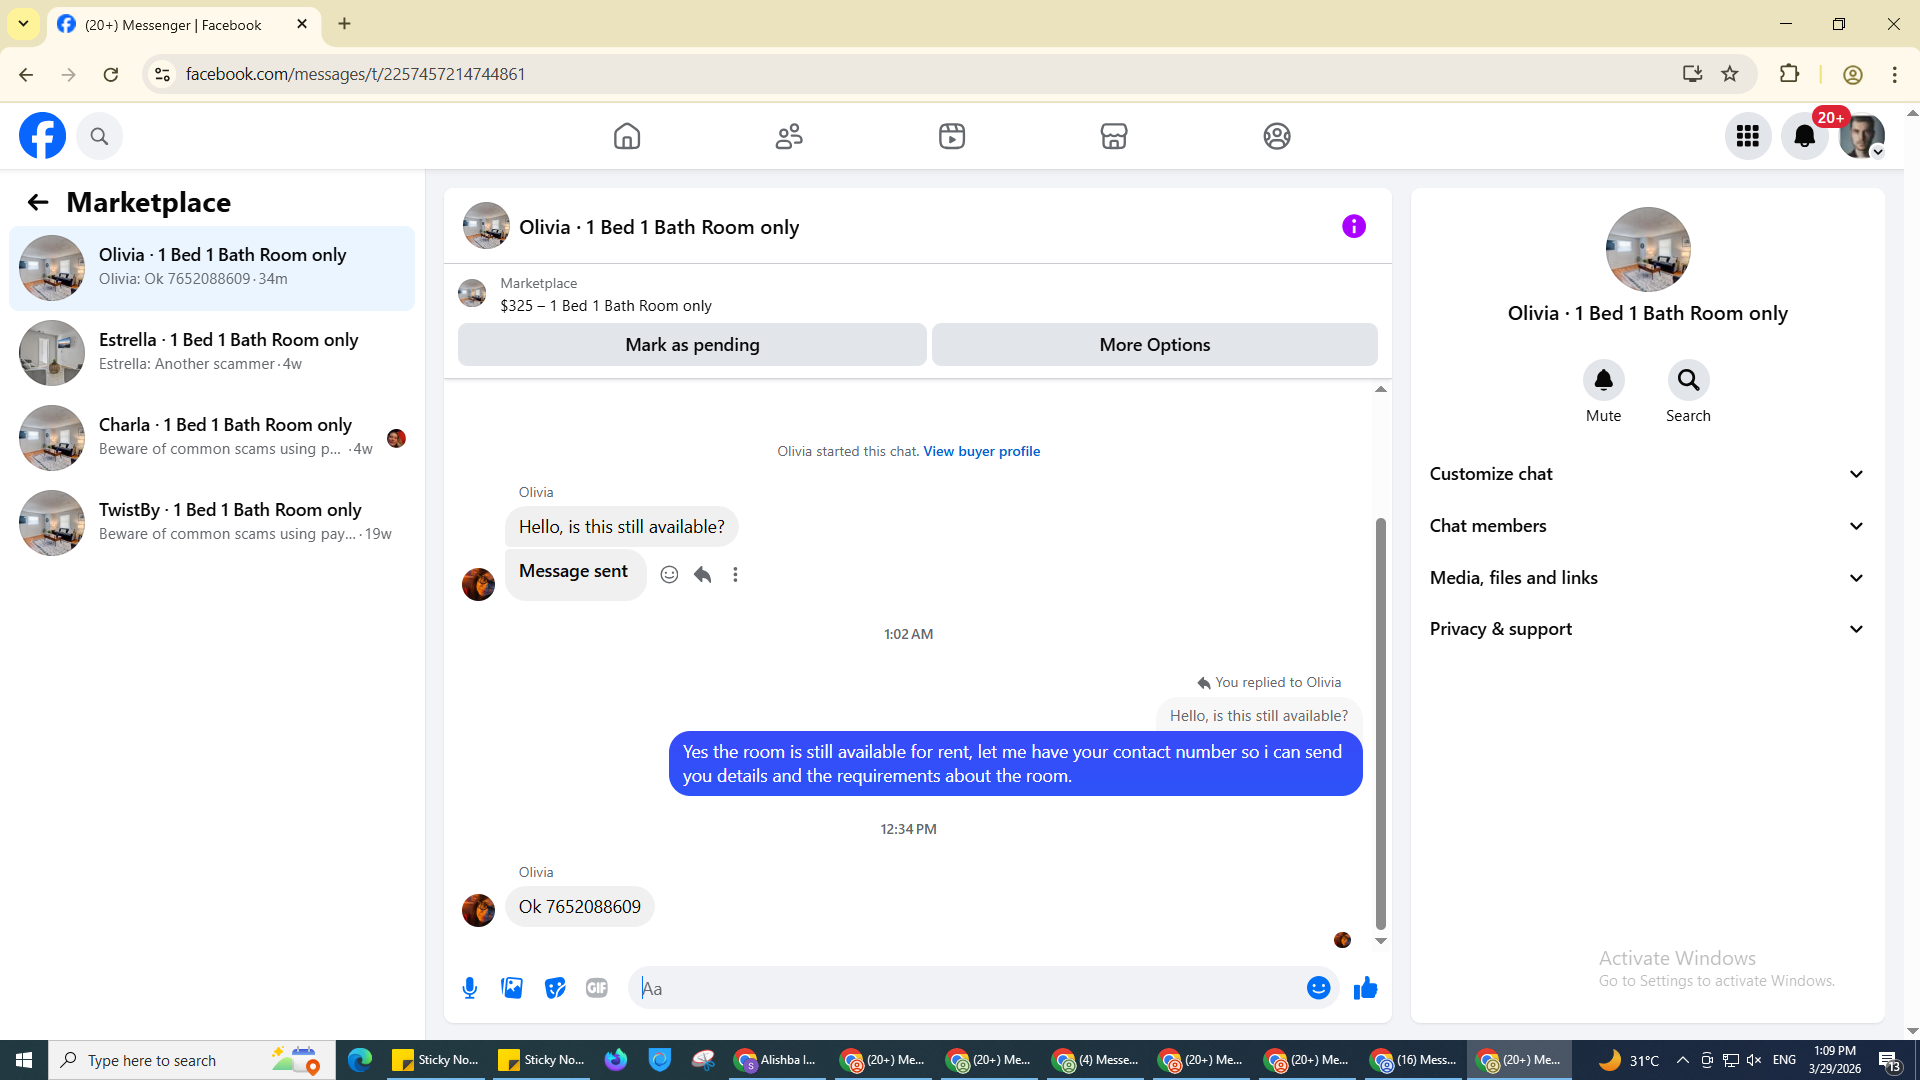Choose a sticker
The width and height of the screenshot is (1920, 1080).
555,988
